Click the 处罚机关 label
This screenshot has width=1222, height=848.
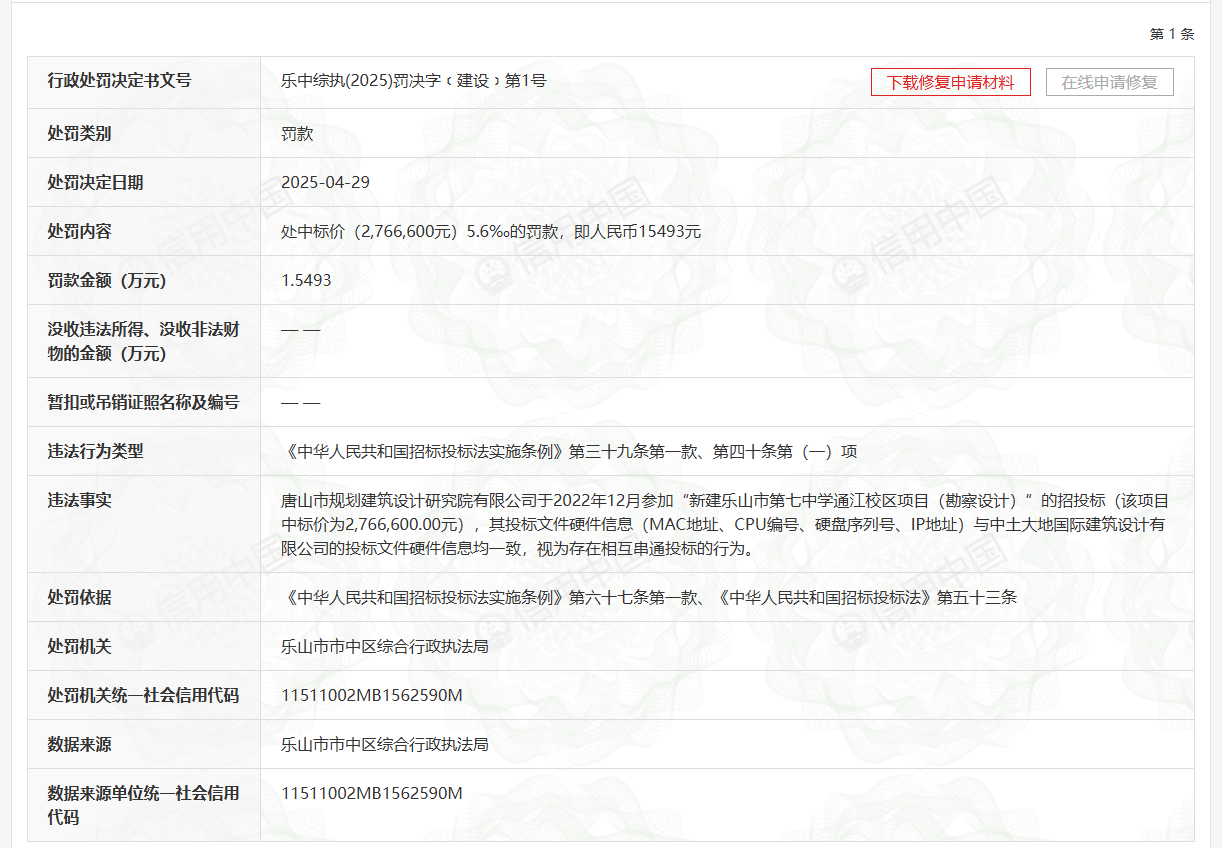pyautogui.click(x=79, y=646)
